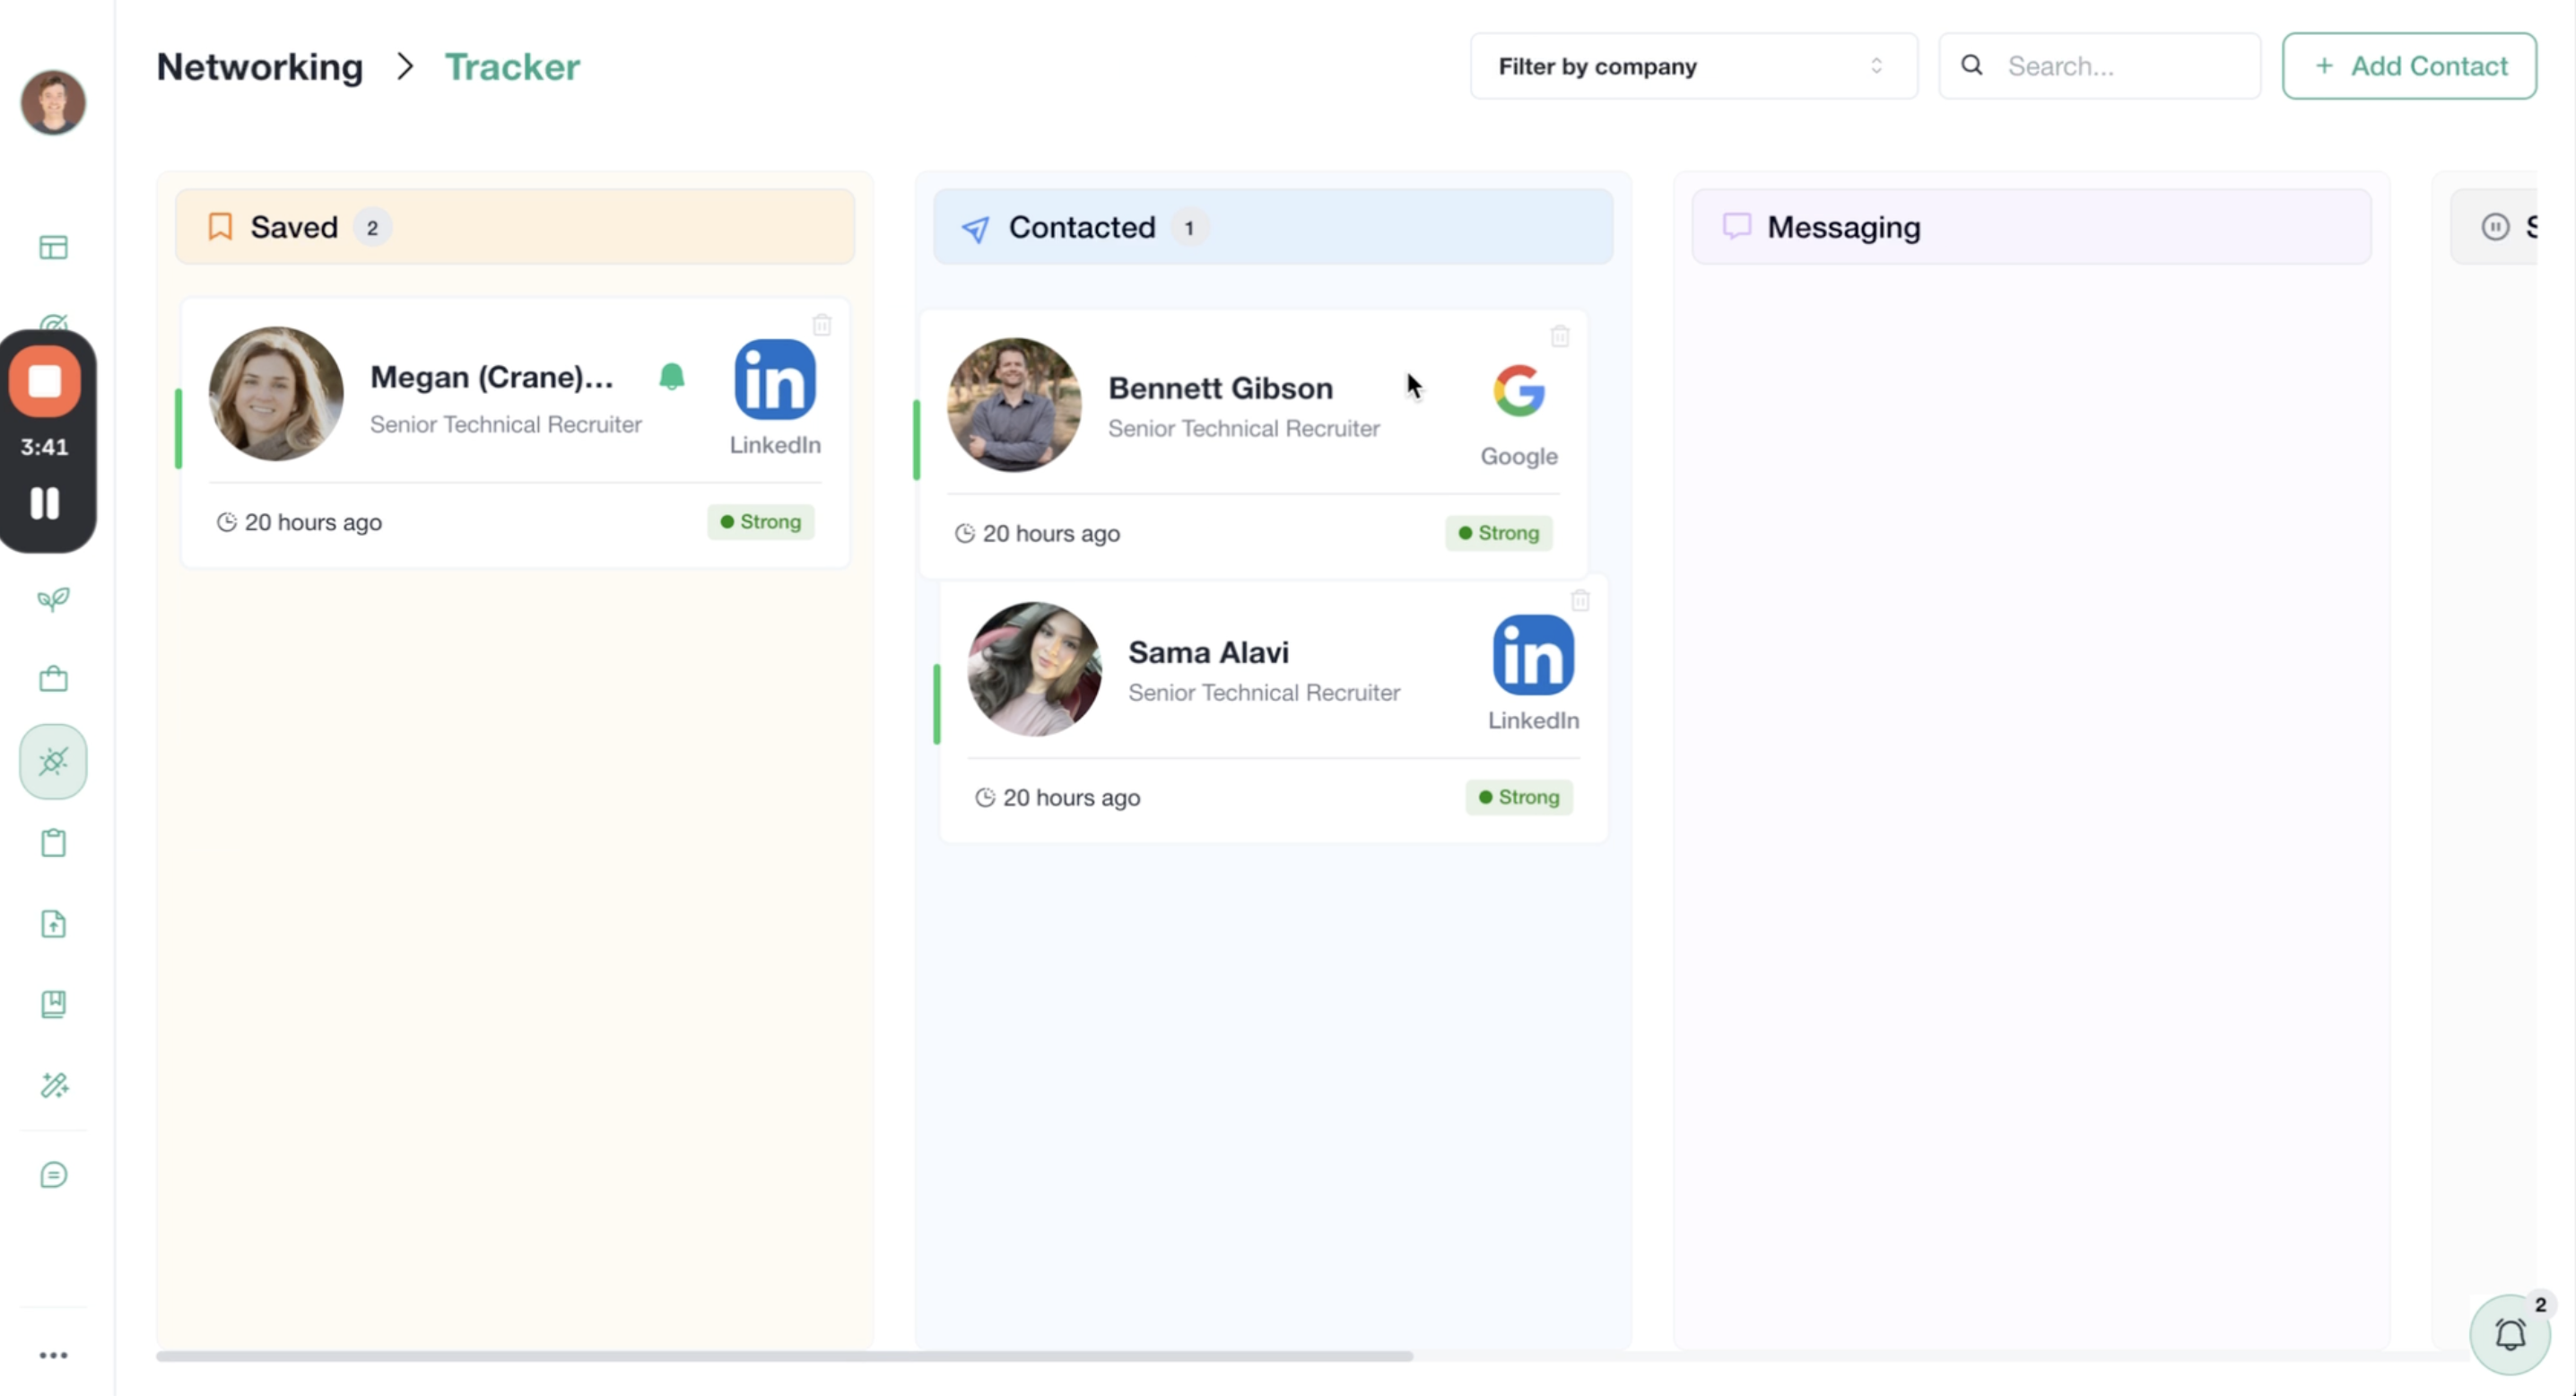The width and height of the screenshot is (2576, 1396).
Task: Stop the recording with the red stop button
Action: point(45,381)
